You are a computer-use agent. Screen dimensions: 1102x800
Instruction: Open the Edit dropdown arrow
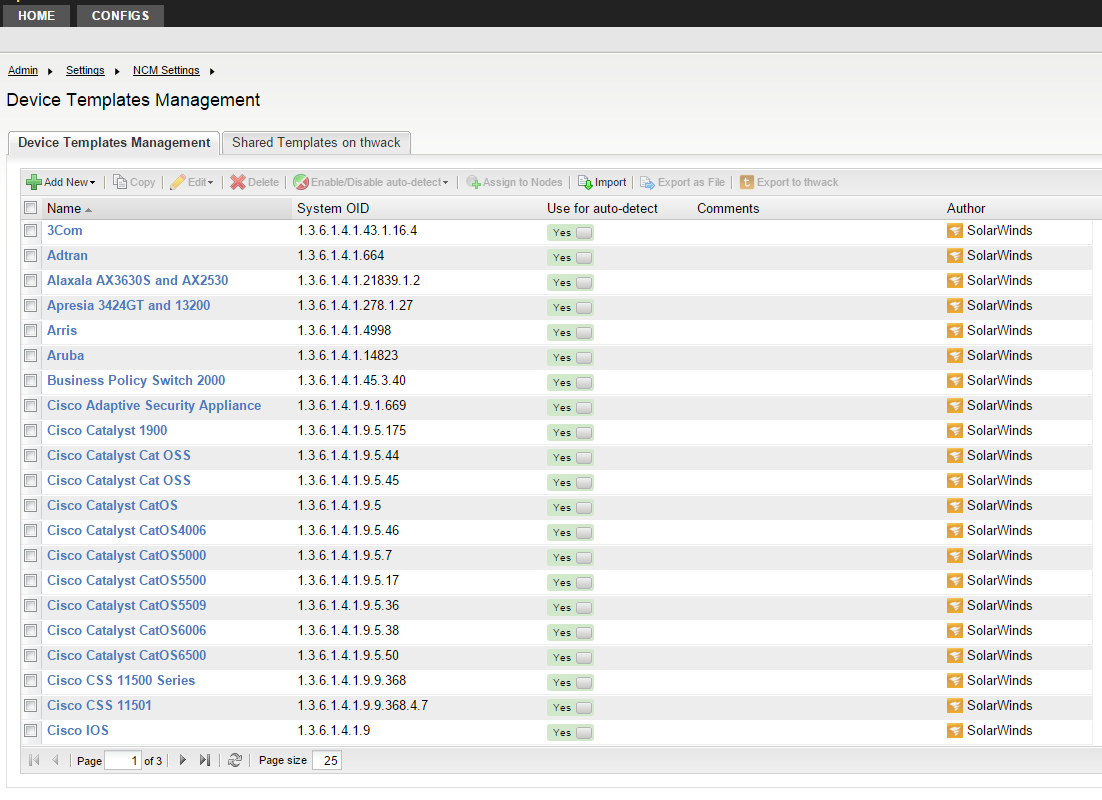point(210,183)
